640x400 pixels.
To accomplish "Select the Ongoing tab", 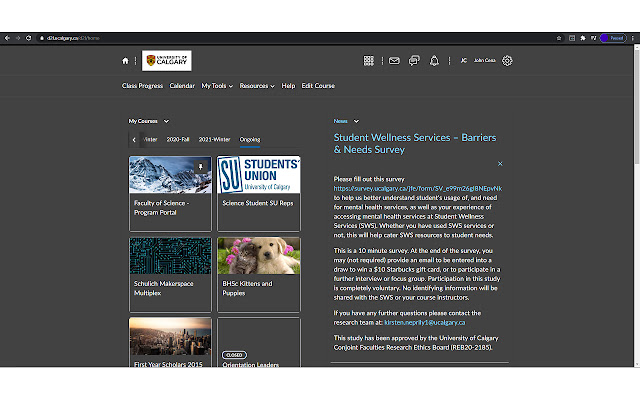I will point(249,140).
